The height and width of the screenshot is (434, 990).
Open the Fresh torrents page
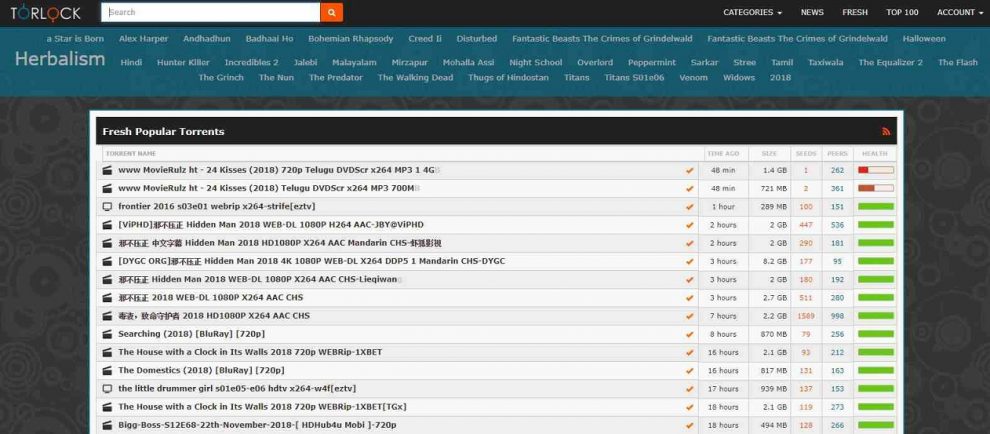(855, 12)
